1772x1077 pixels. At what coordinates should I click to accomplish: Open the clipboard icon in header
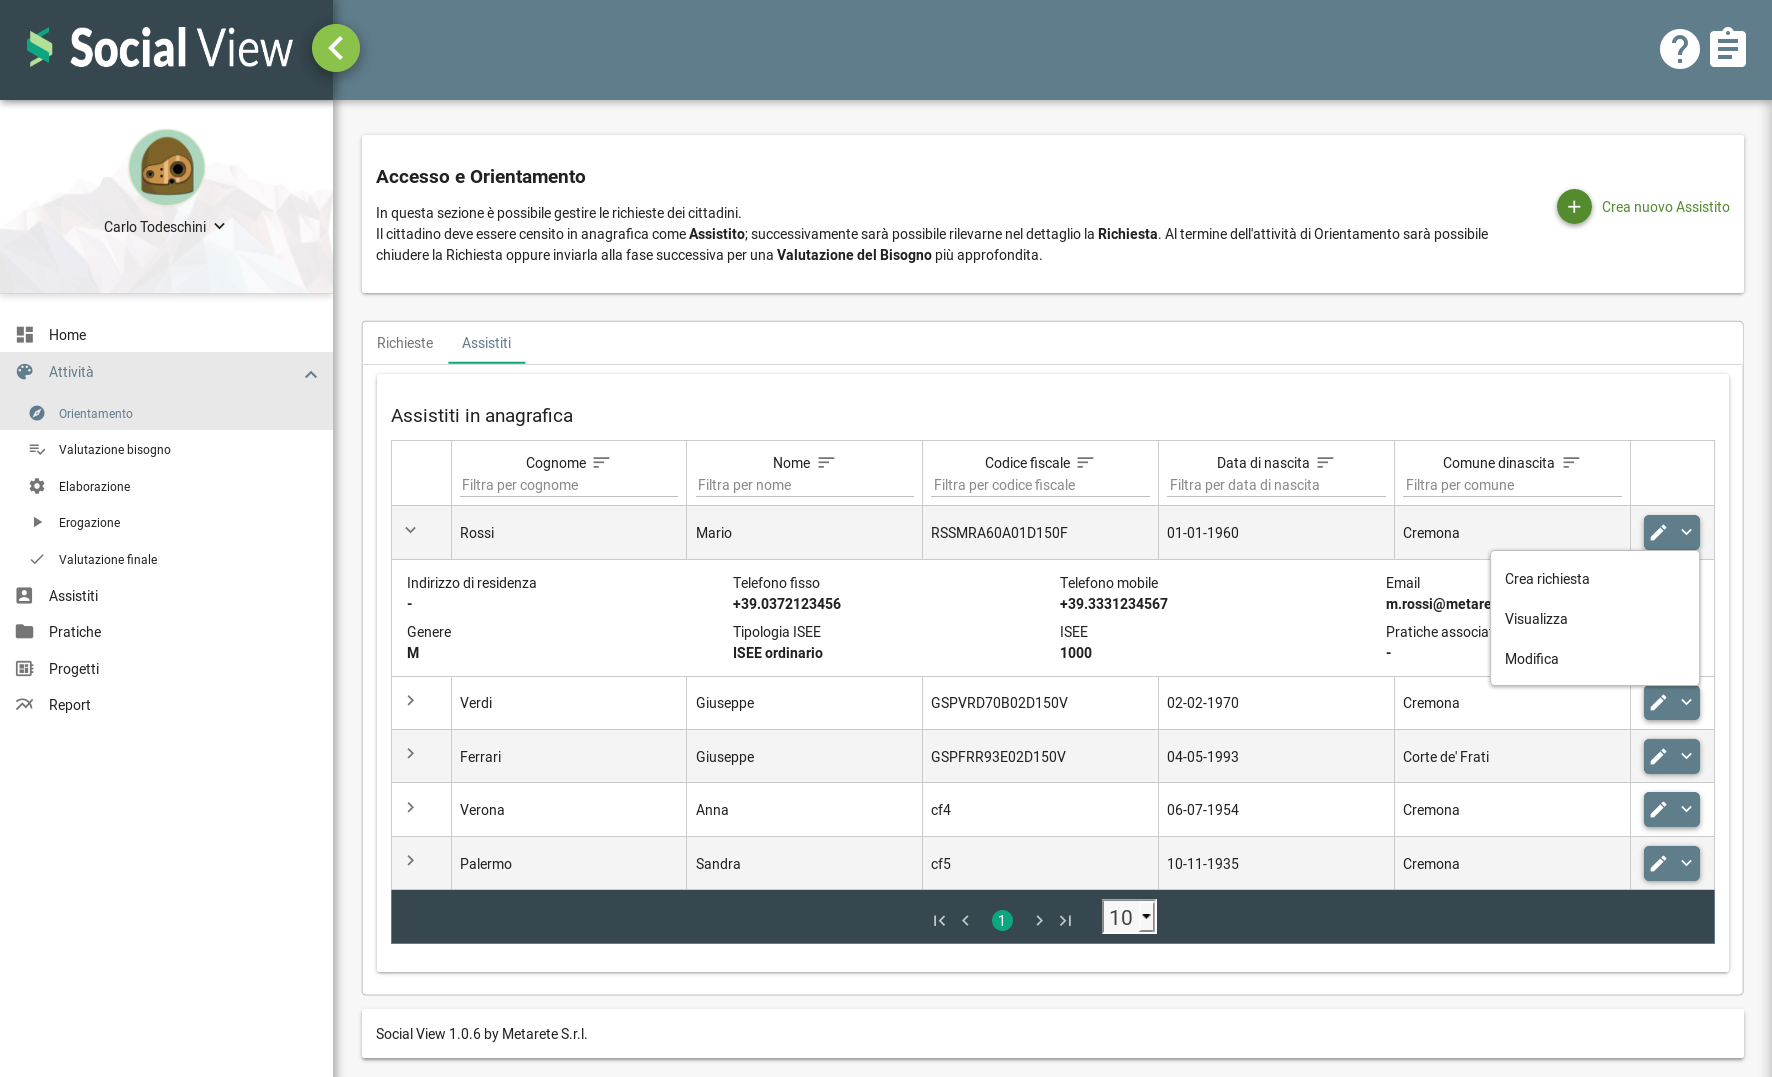[1727, 48]
